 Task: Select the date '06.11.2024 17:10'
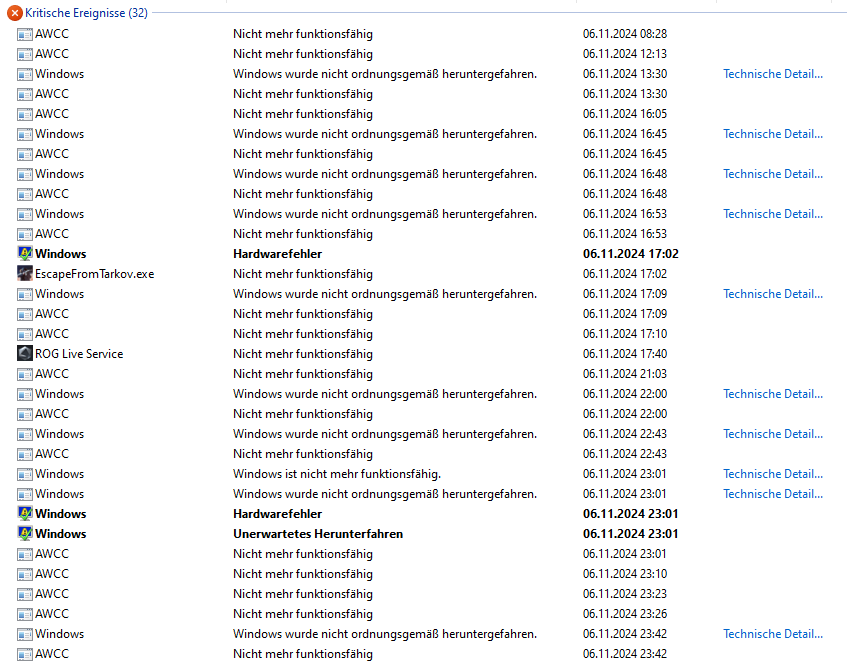[x=625, y=333]
